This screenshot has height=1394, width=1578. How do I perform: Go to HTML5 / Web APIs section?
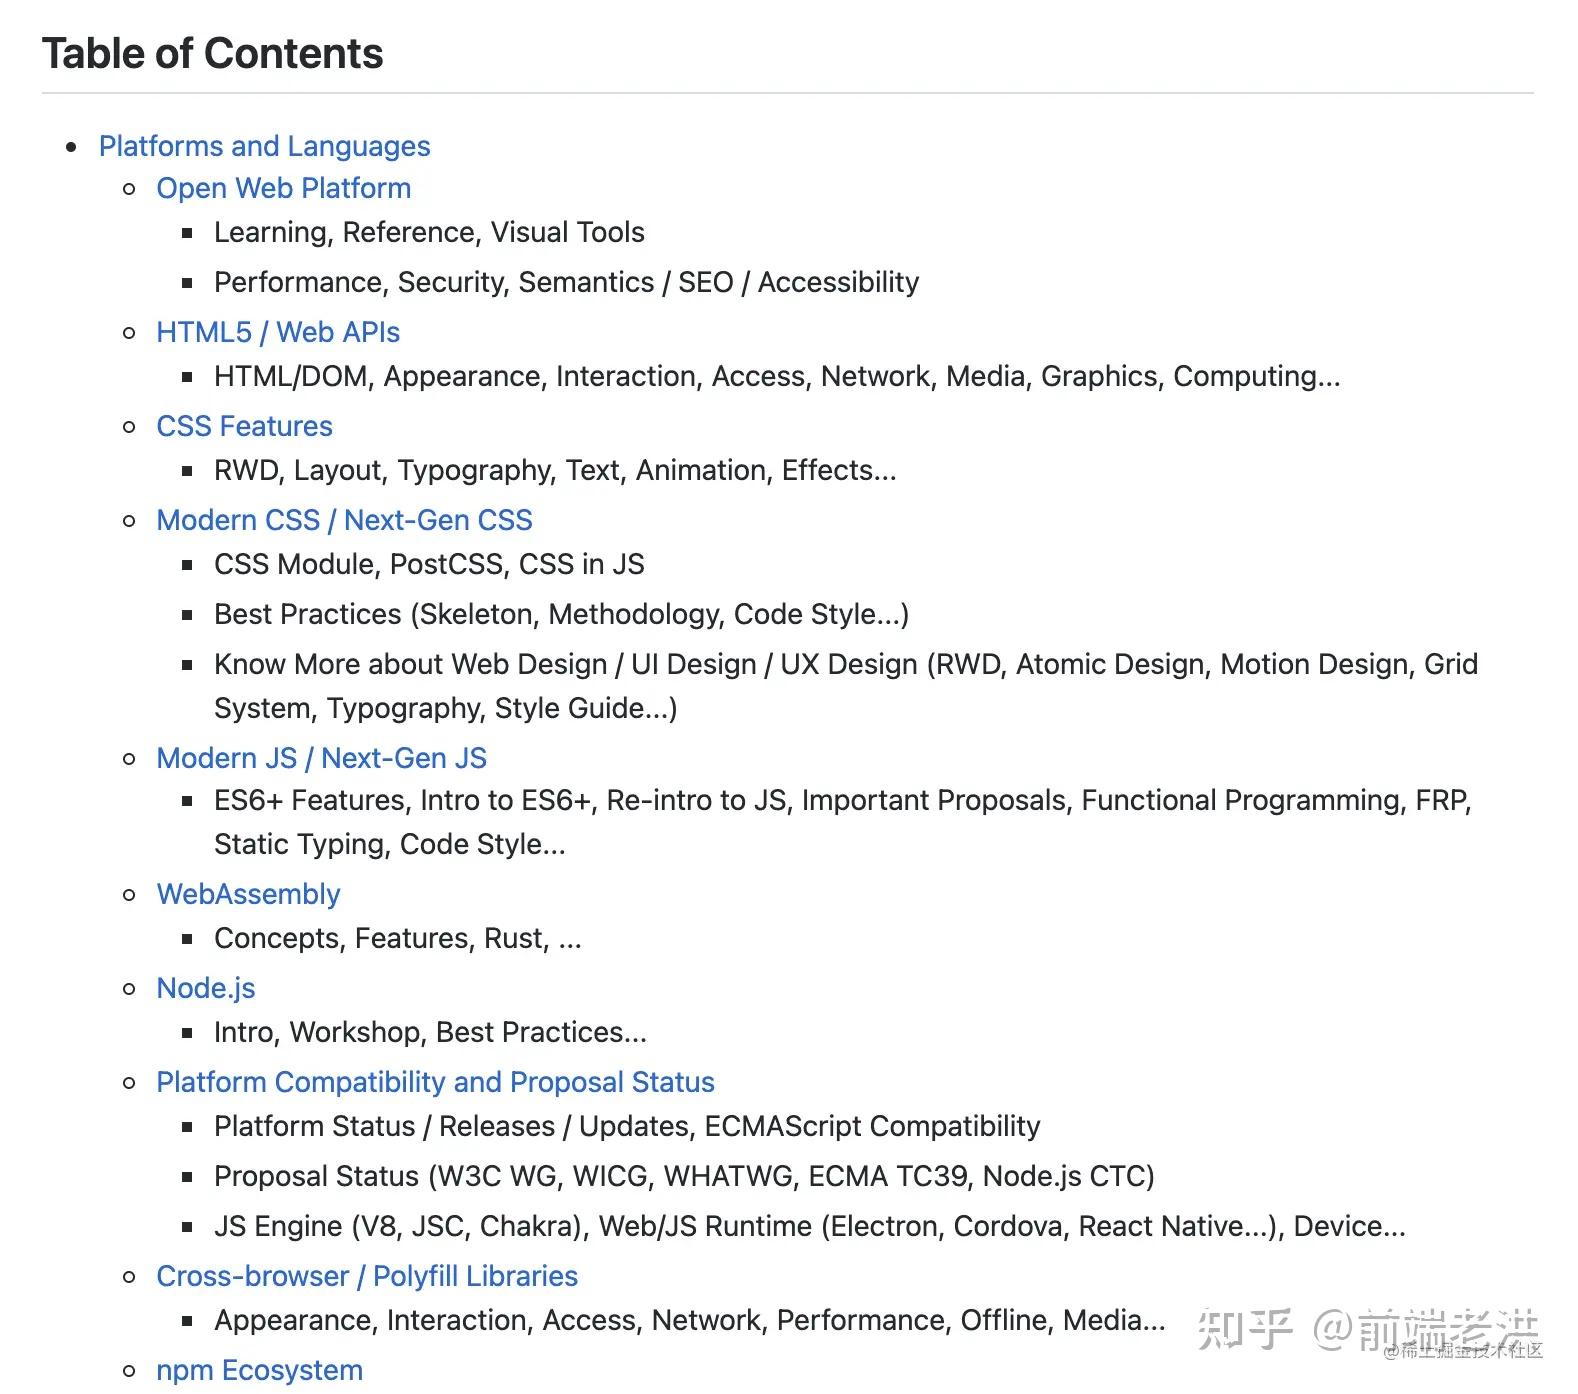point(278,332)
